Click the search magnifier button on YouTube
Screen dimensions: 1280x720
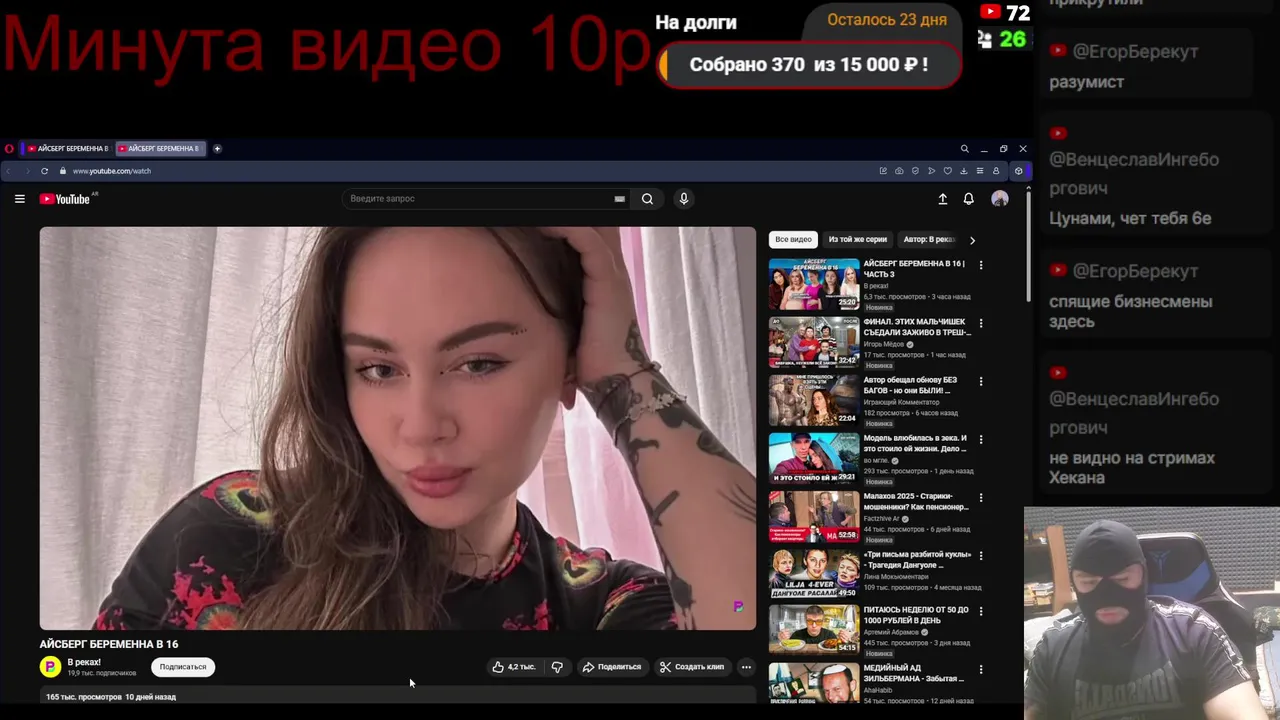tap(647, 199)
